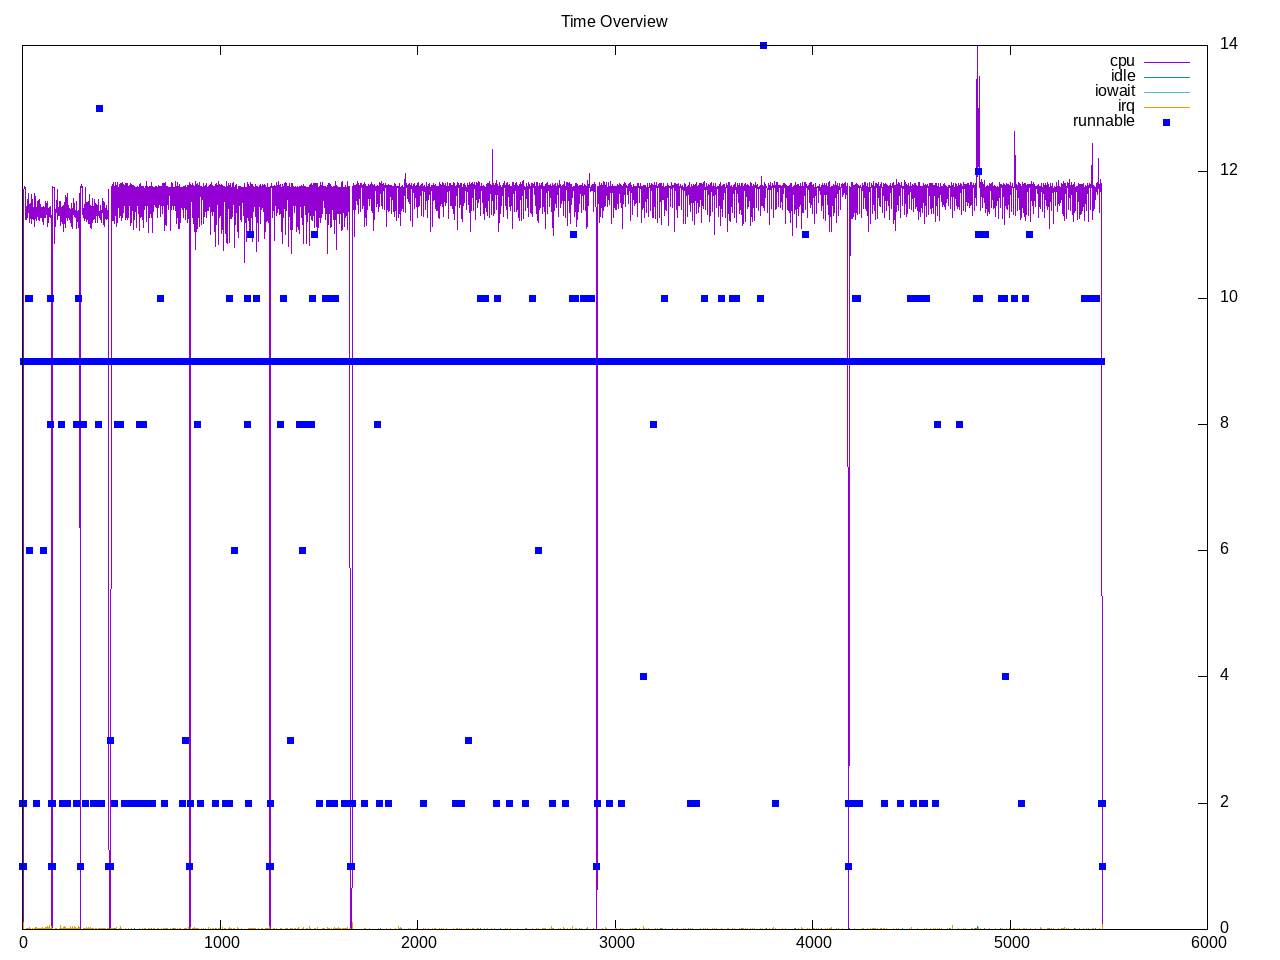Viewport: 1280px width, 960px height.
Task: Click the runnable data point at value 14
Action: click(x=763, y=45)
